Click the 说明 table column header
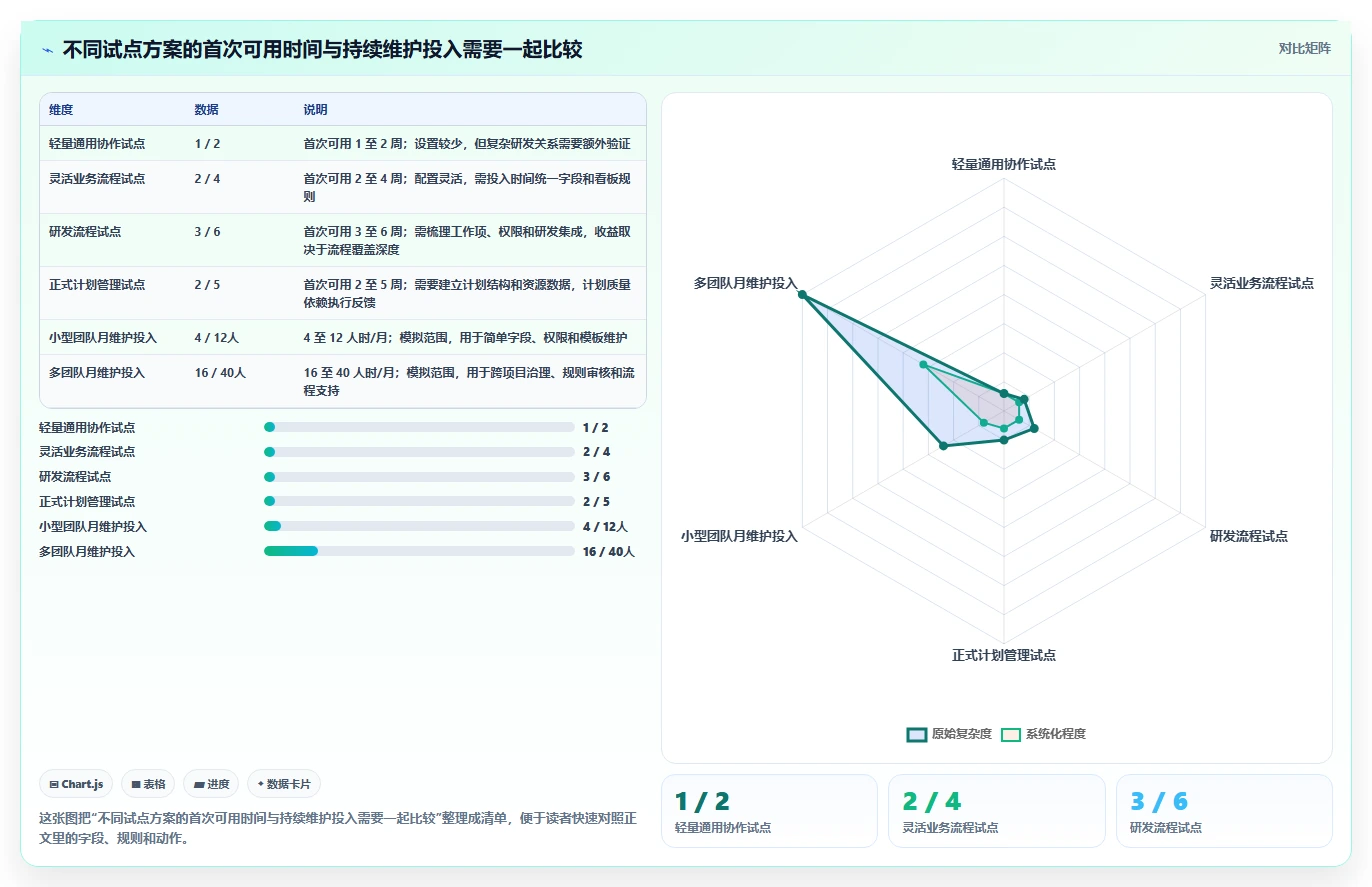 (x=316, y=110)
